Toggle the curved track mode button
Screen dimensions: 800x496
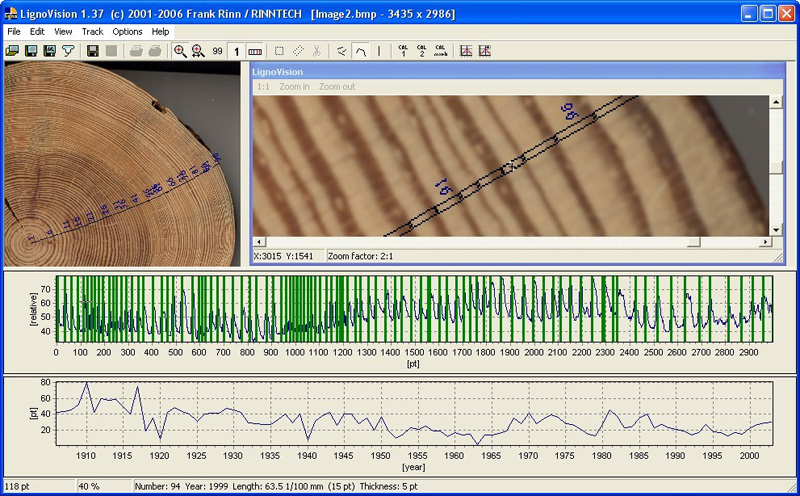pyautogui.click(x=360, y=51)
